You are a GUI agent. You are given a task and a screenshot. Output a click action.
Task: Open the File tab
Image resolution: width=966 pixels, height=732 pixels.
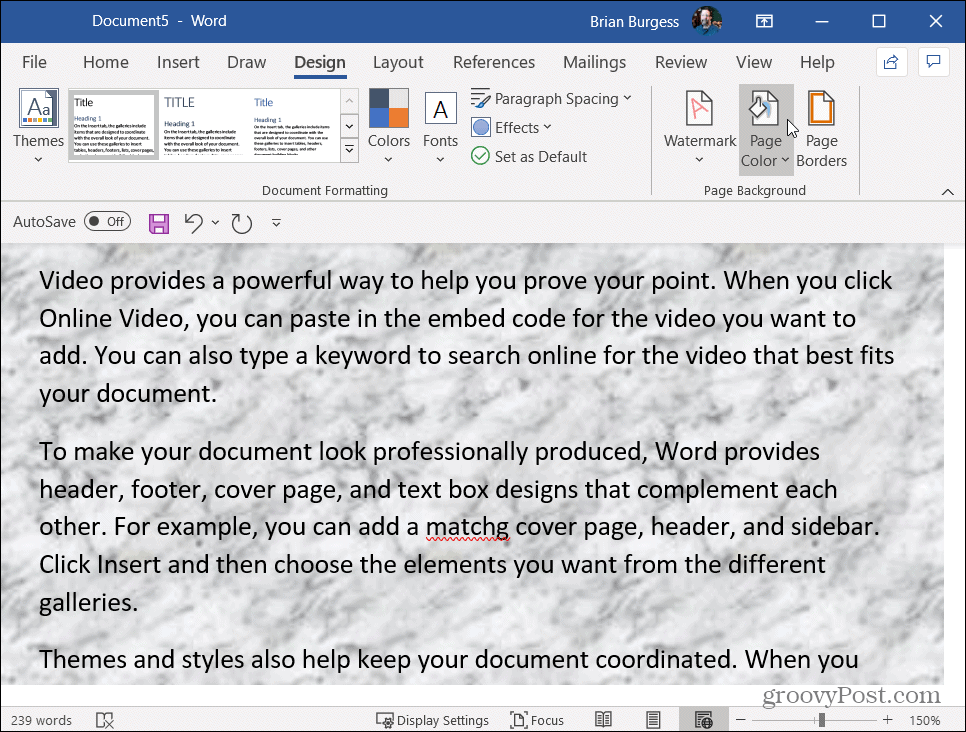(34, 62)
